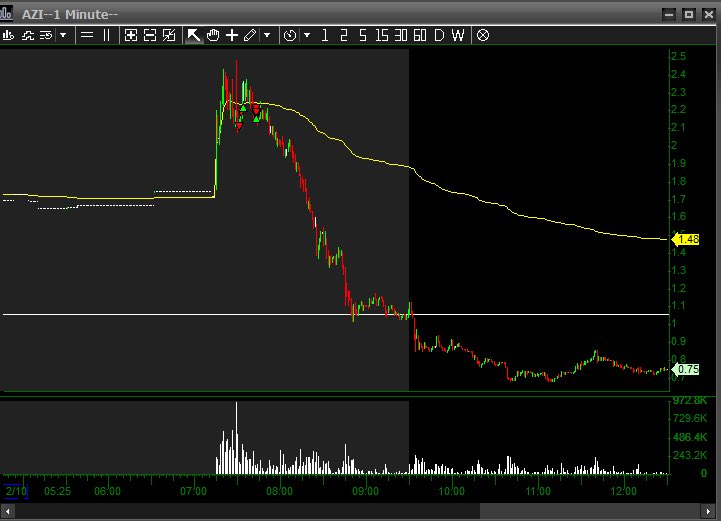Select the crosshair plus tool
This screenshot has height=521, width=721.
pos(232,35)
